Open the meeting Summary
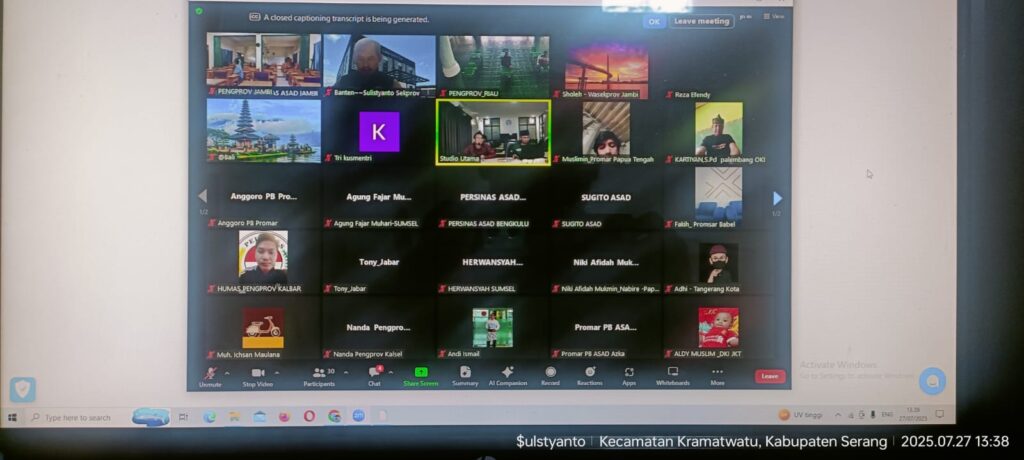The height and width of the screenshot is (460, 1024). point(465,374)
